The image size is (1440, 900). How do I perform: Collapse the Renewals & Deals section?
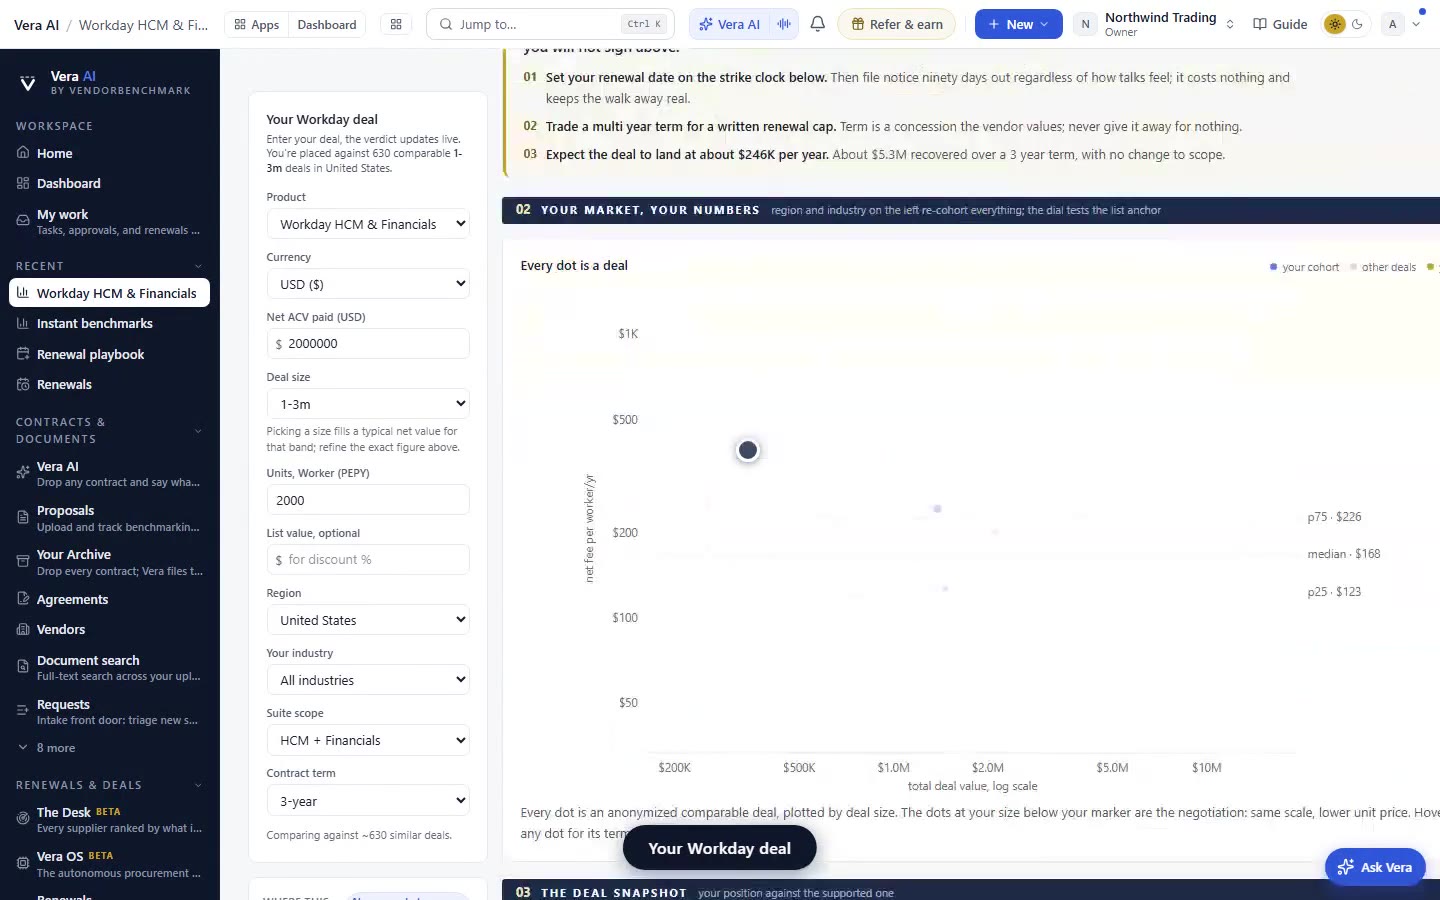tap(198, 785)
